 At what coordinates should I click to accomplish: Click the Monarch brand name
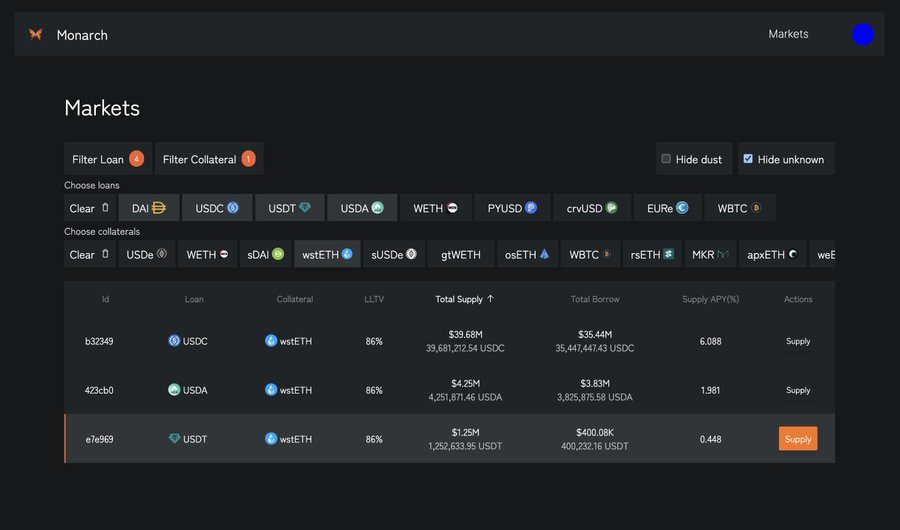coord(82,35)
